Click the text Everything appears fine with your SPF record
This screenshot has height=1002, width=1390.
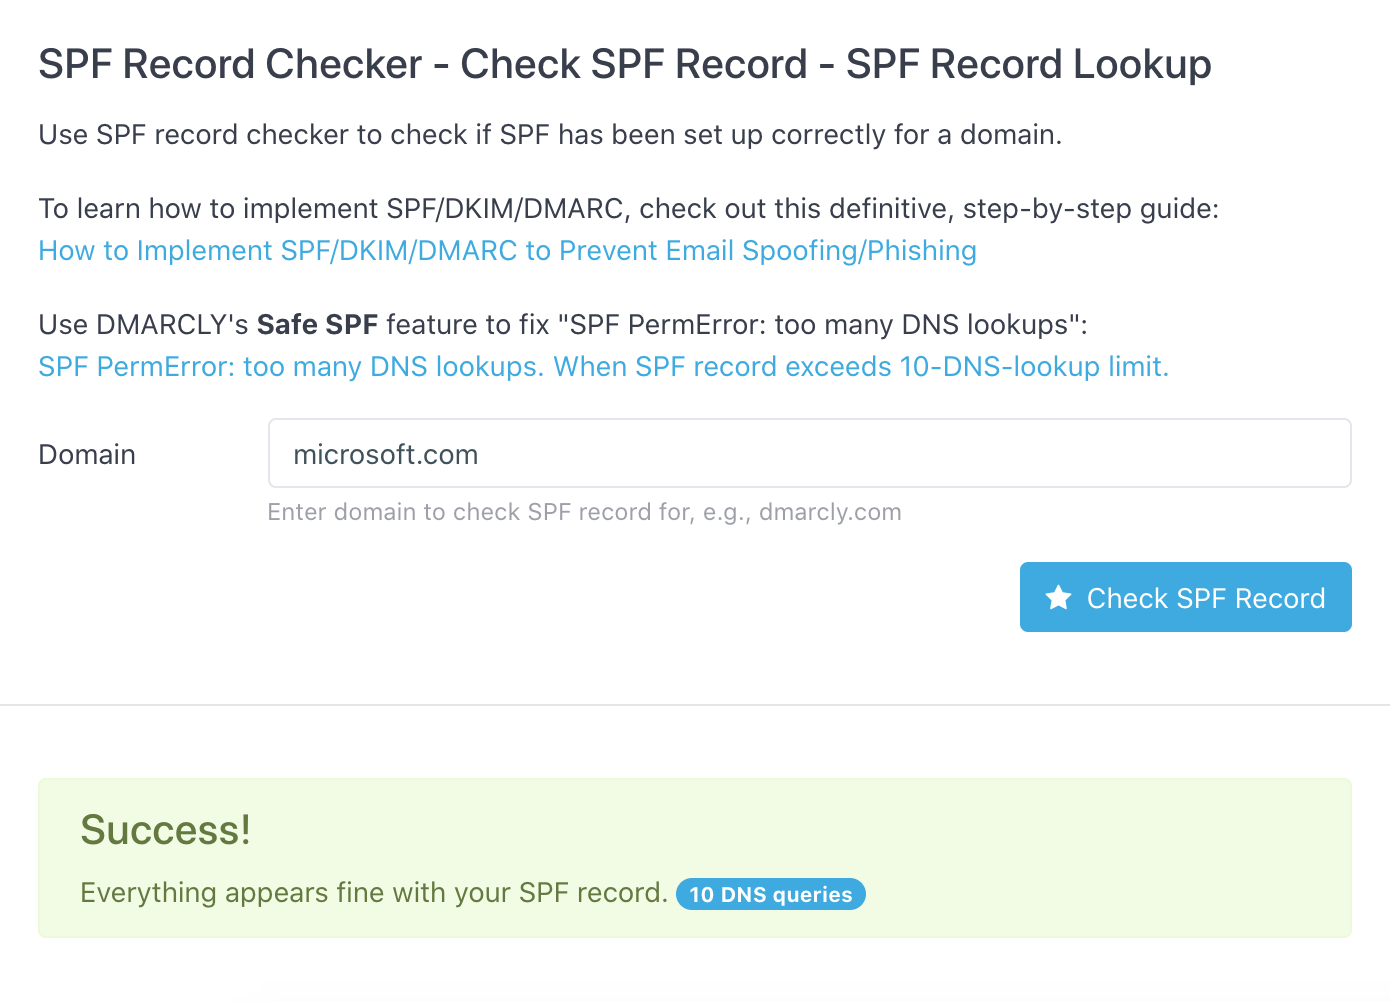coord(373,893)
